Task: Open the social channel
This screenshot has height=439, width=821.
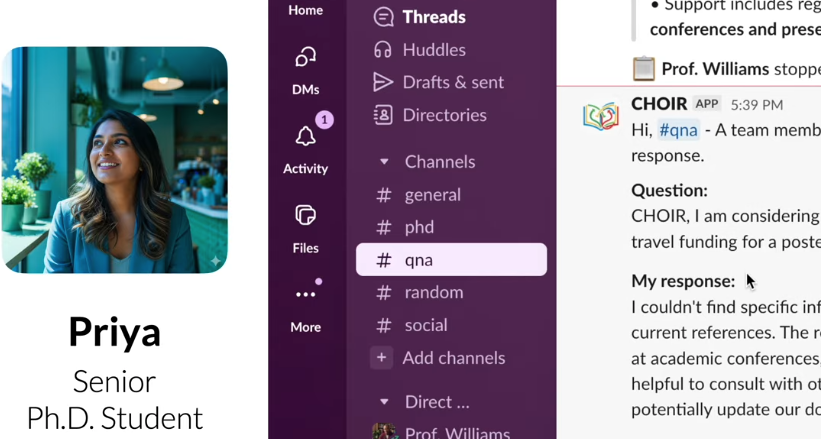Action: tap(425, 325)
